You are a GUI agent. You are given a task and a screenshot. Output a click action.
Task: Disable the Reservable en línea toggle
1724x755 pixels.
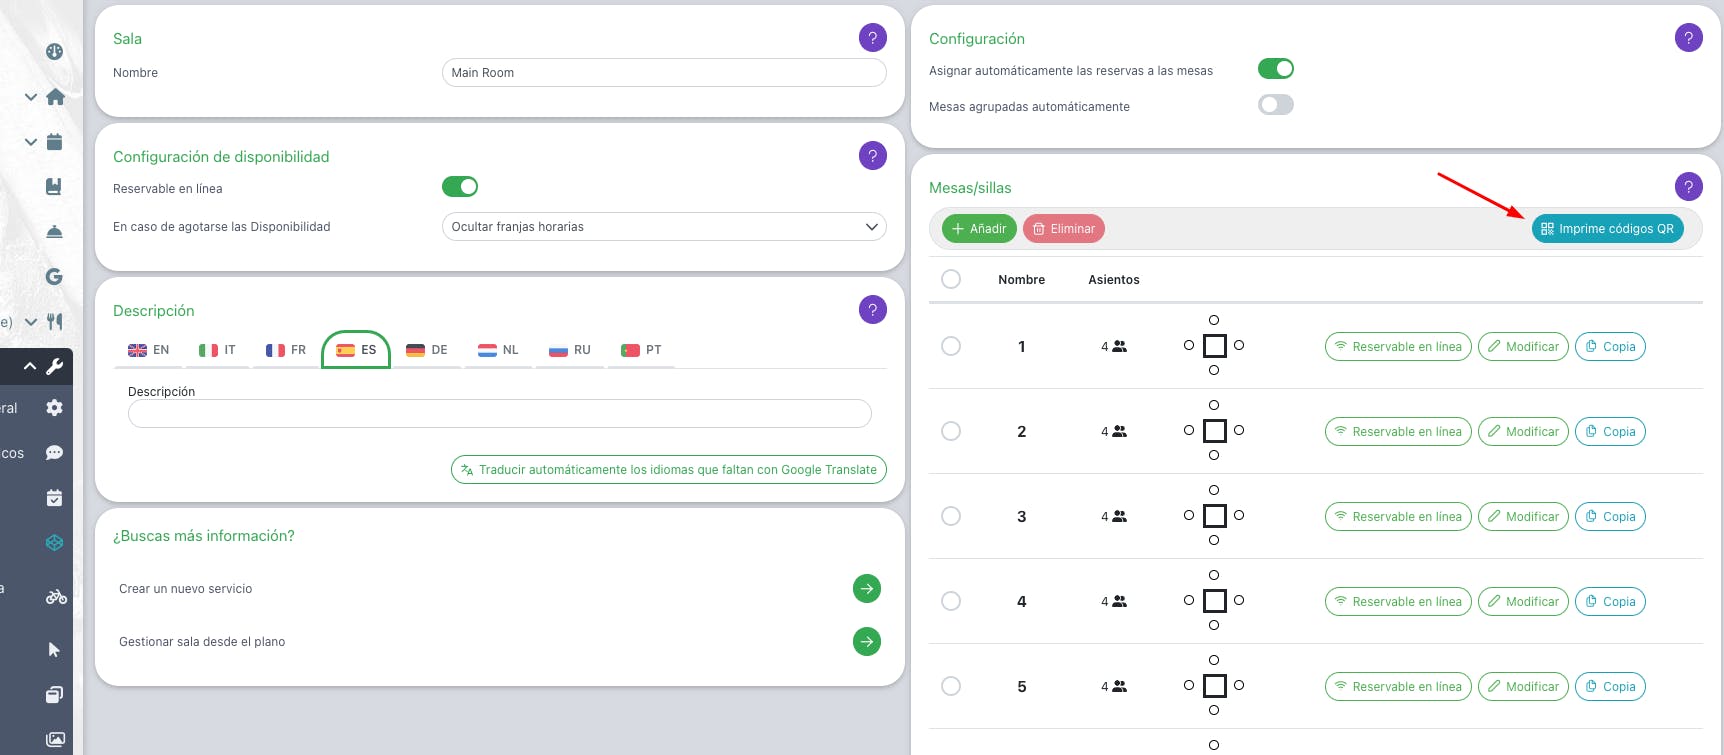click(x=460, y=187)
